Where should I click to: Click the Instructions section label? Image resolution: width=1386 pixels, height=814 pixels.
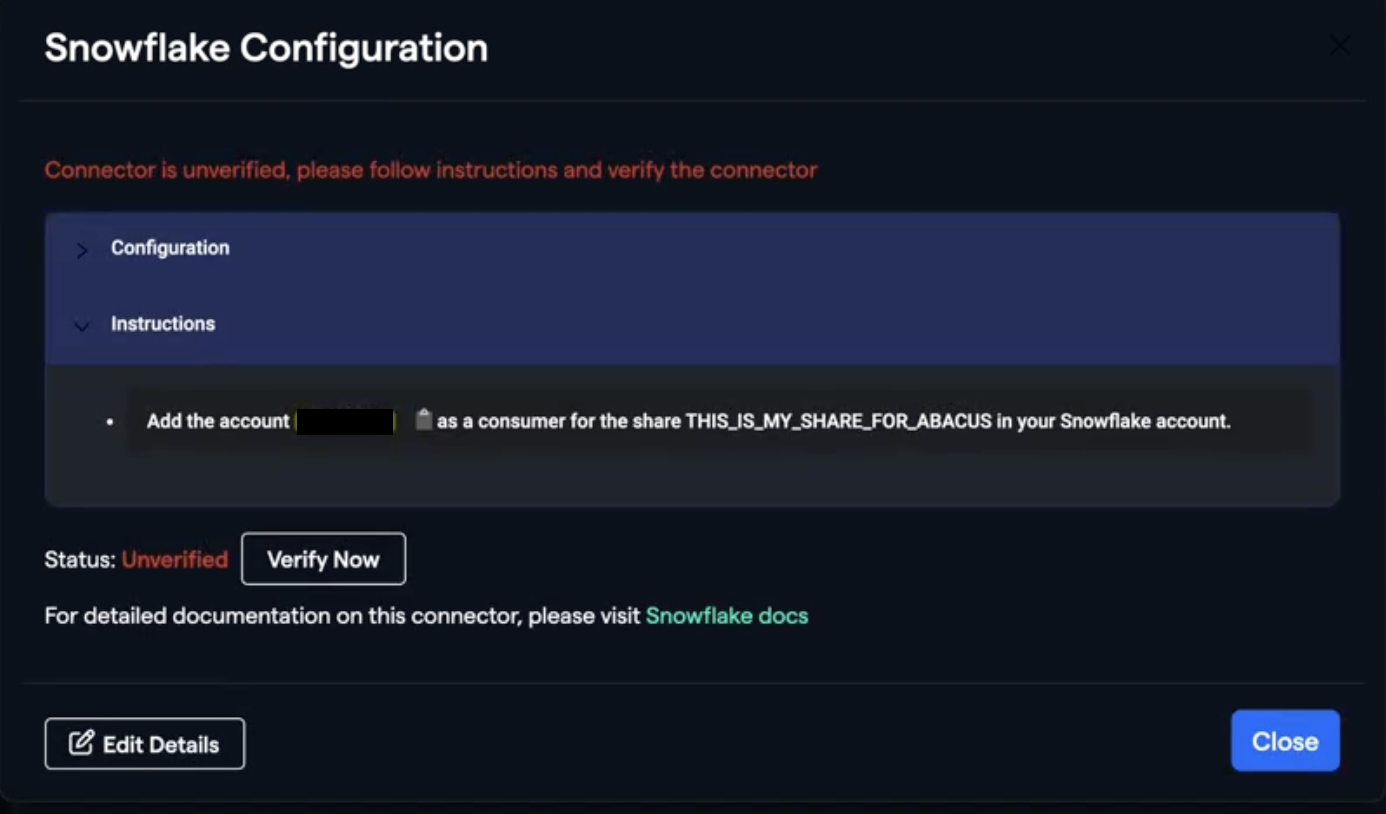[163, 324]
